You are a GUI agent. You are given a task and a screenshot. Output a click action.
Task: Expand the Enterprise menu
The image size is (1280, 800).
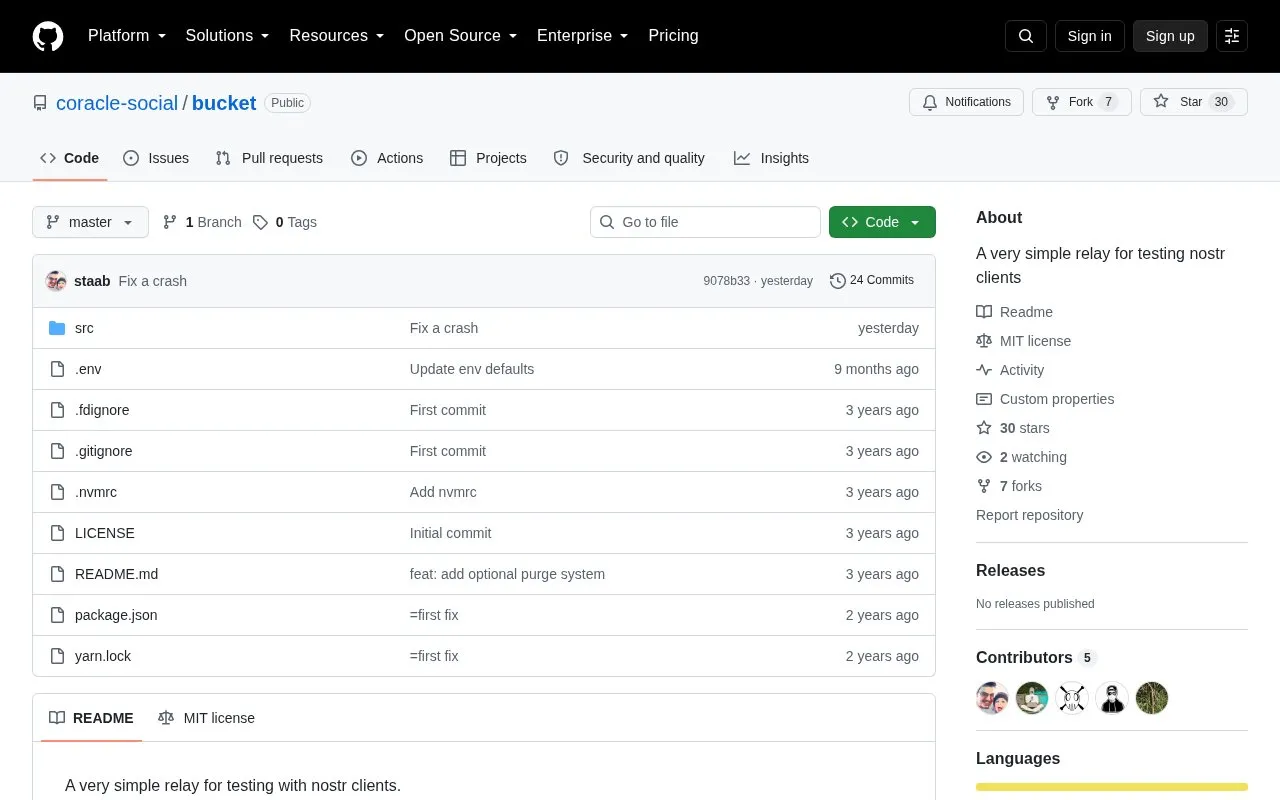582,36
